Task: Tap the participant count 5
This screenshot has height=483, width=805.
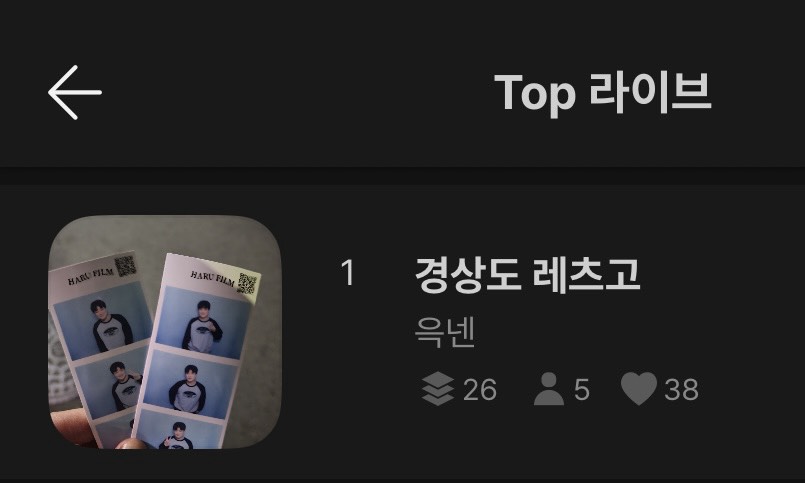Action: [x=582, y=390]
